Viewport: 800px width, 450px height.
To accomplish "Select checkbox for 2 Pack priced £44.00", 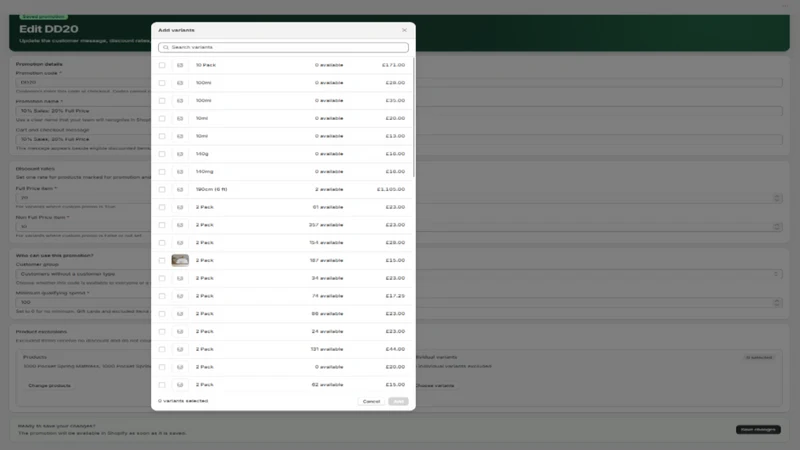I will (162, 349).
